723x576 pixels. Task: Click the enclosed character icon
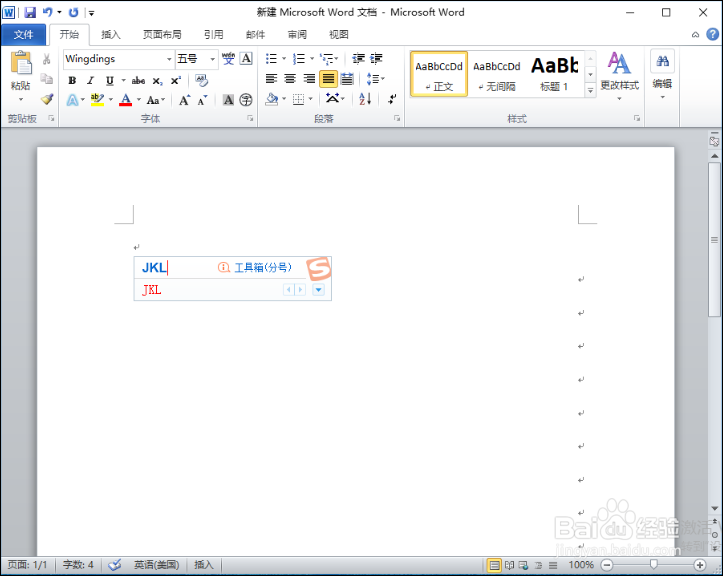coord(246,100)
